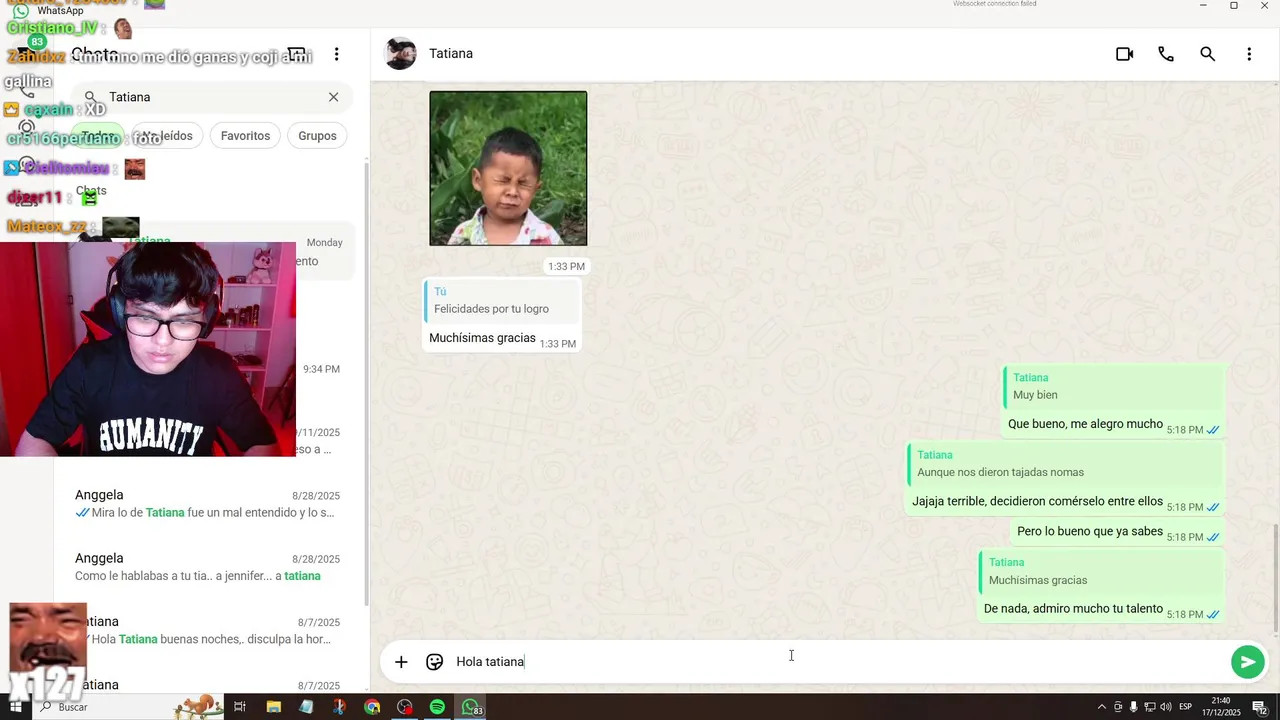Click message 'Que bueno, me alegro mucho'
Screen dimensions: 1280x720
1085,424
